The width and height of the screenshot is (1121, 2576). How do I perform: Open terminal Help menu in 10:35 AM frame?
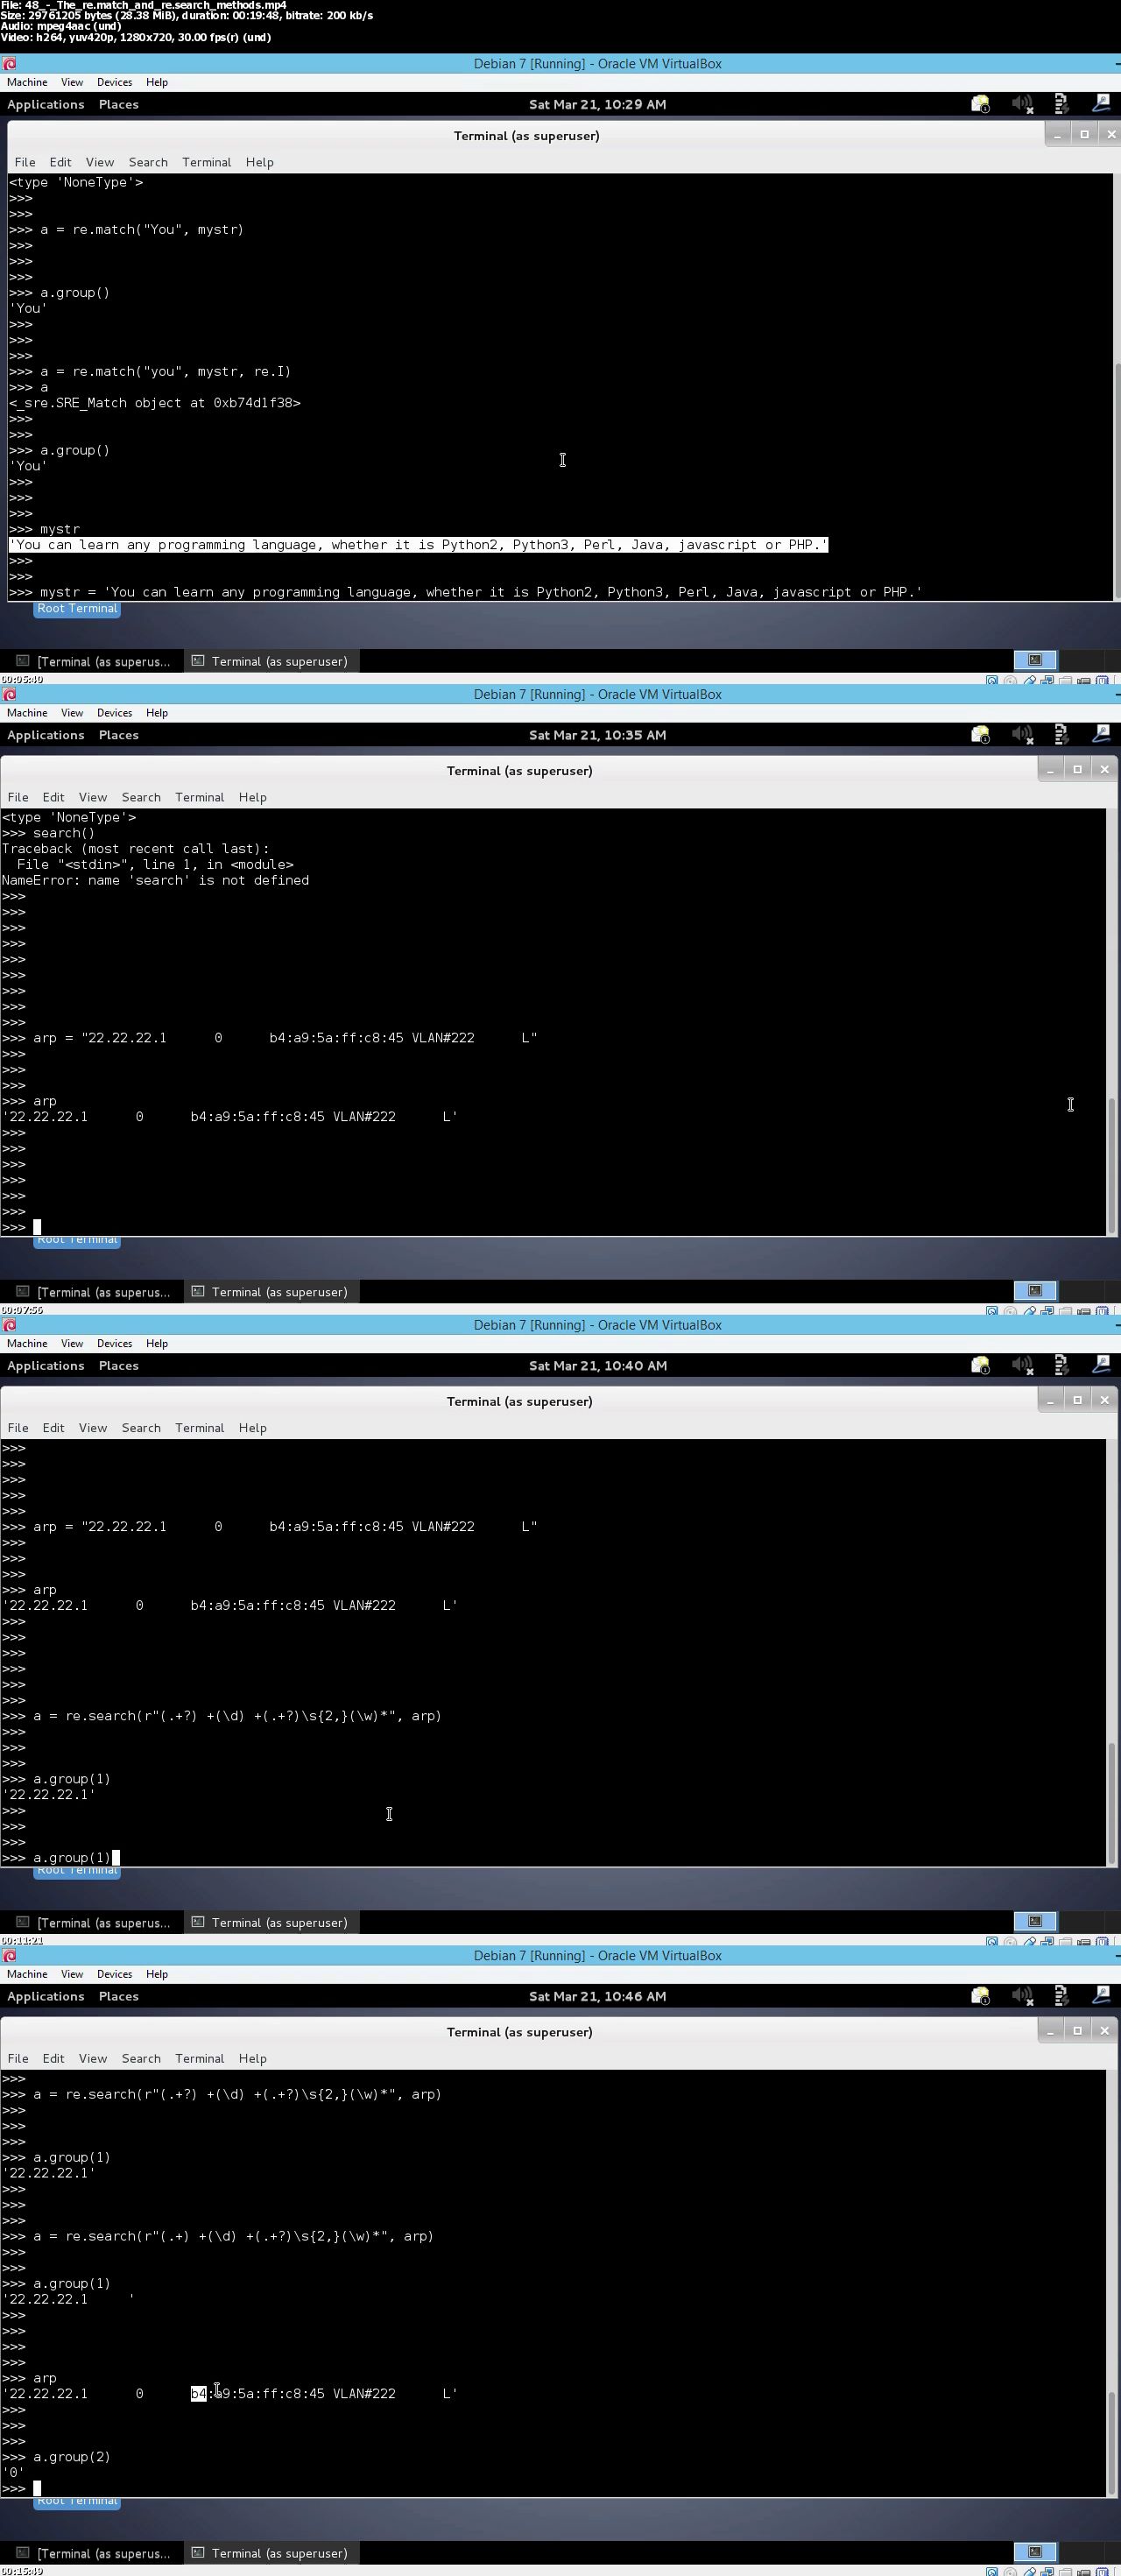pyautogui.click(x=253, y=797)
